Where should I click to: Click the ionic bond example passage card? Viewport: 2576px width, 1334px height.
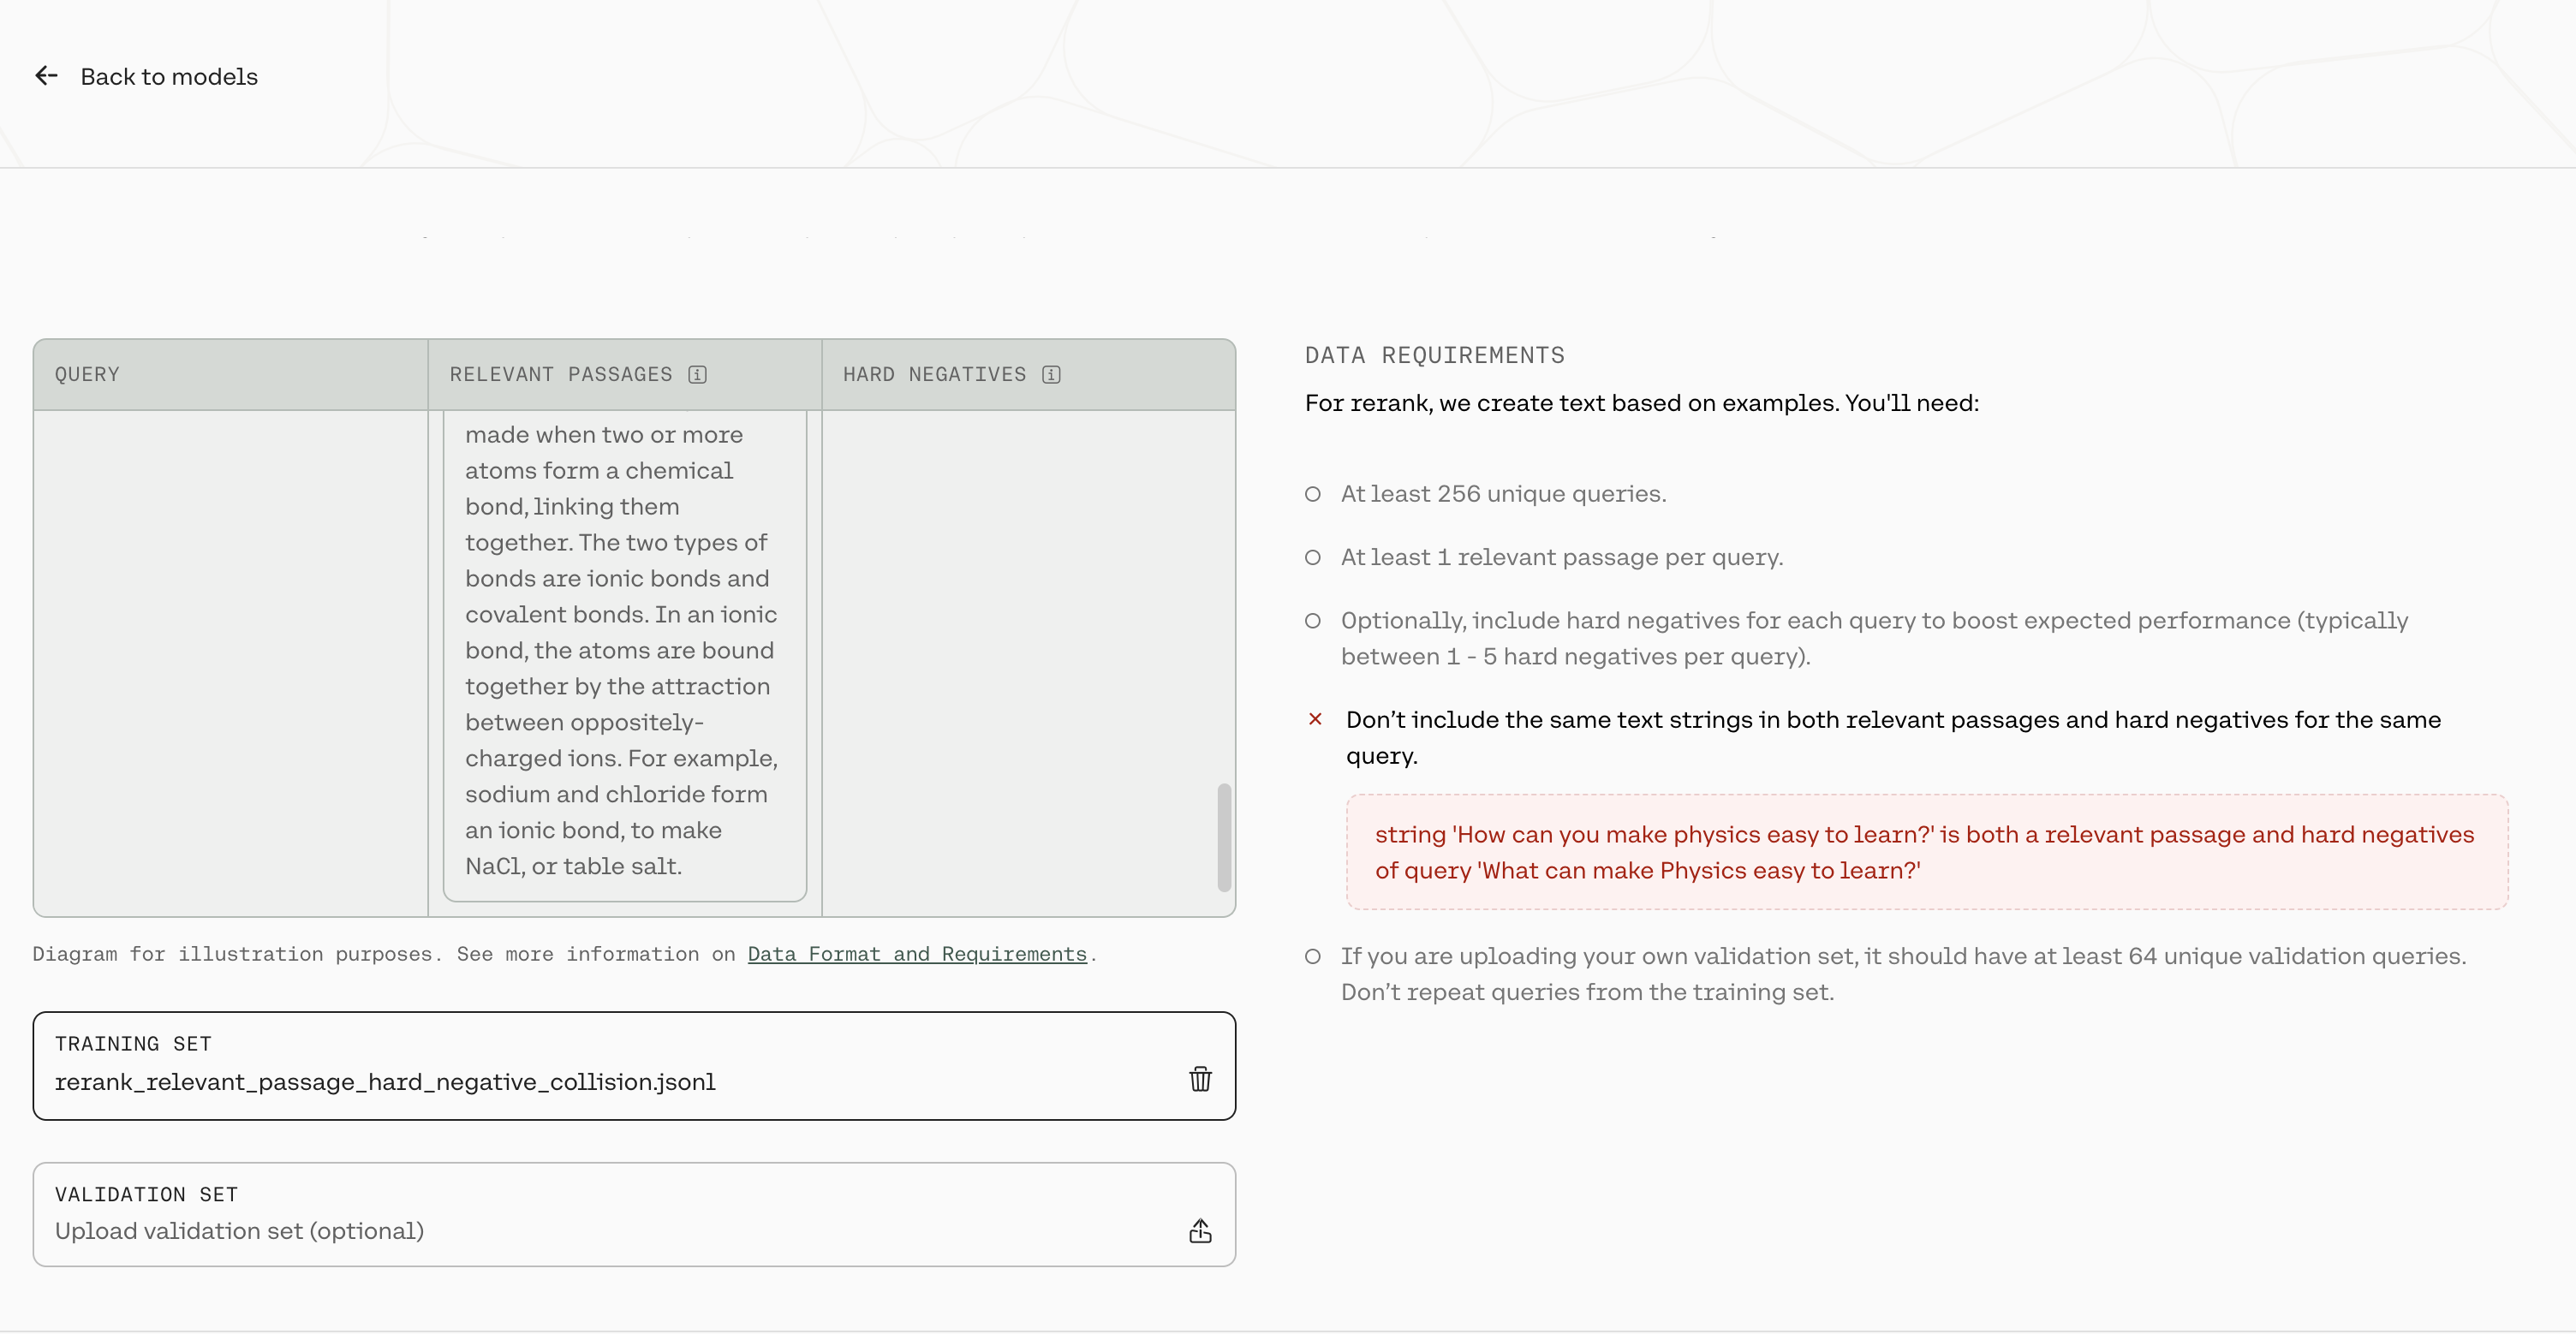point(624,650)
